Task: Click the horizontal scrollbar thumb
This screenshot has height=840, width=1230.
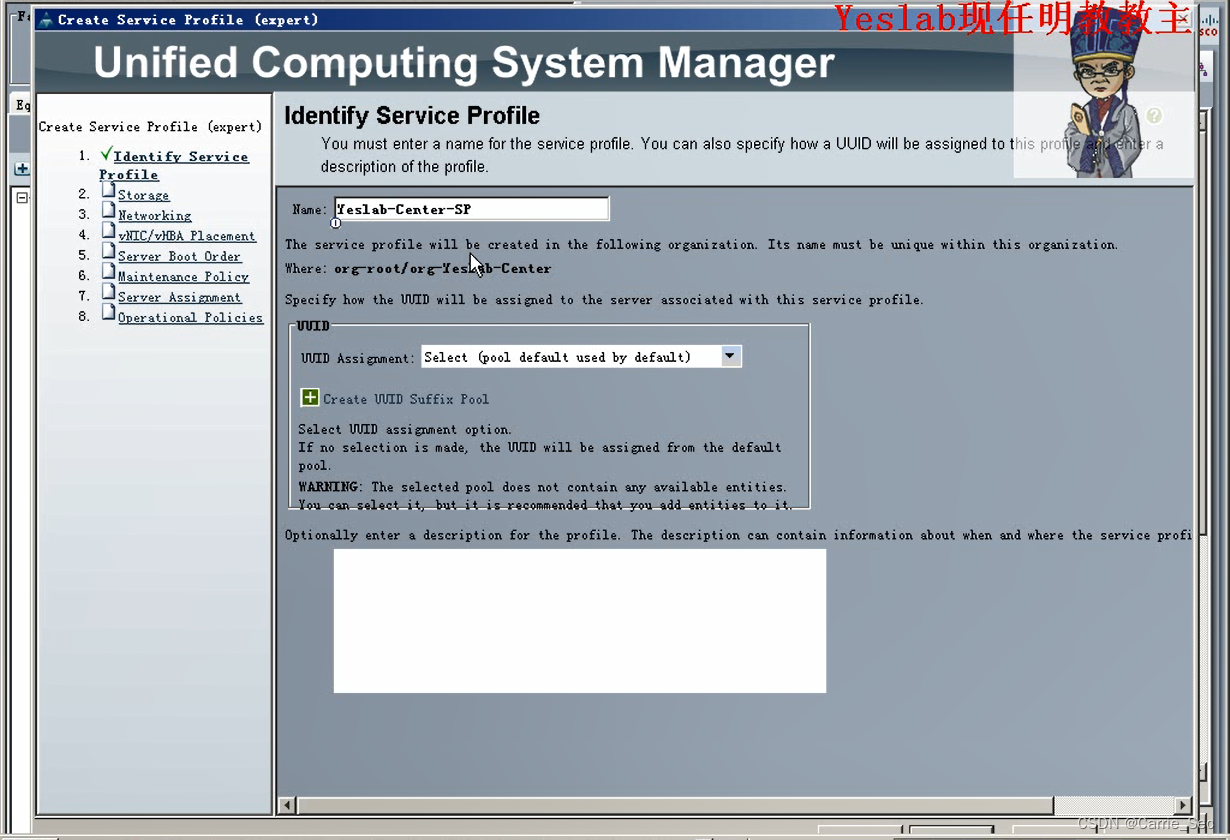Action: [675, 805]
